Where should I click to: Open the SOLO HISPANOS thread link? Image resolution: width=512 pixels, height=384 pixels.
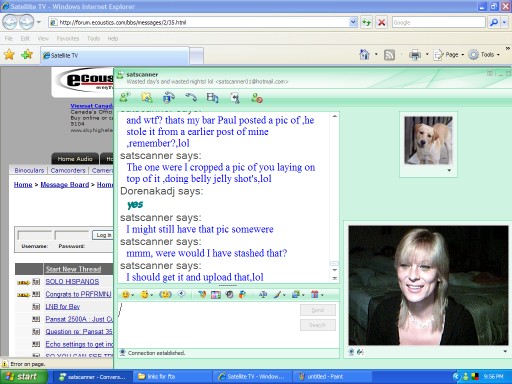(x=72, y=282)
